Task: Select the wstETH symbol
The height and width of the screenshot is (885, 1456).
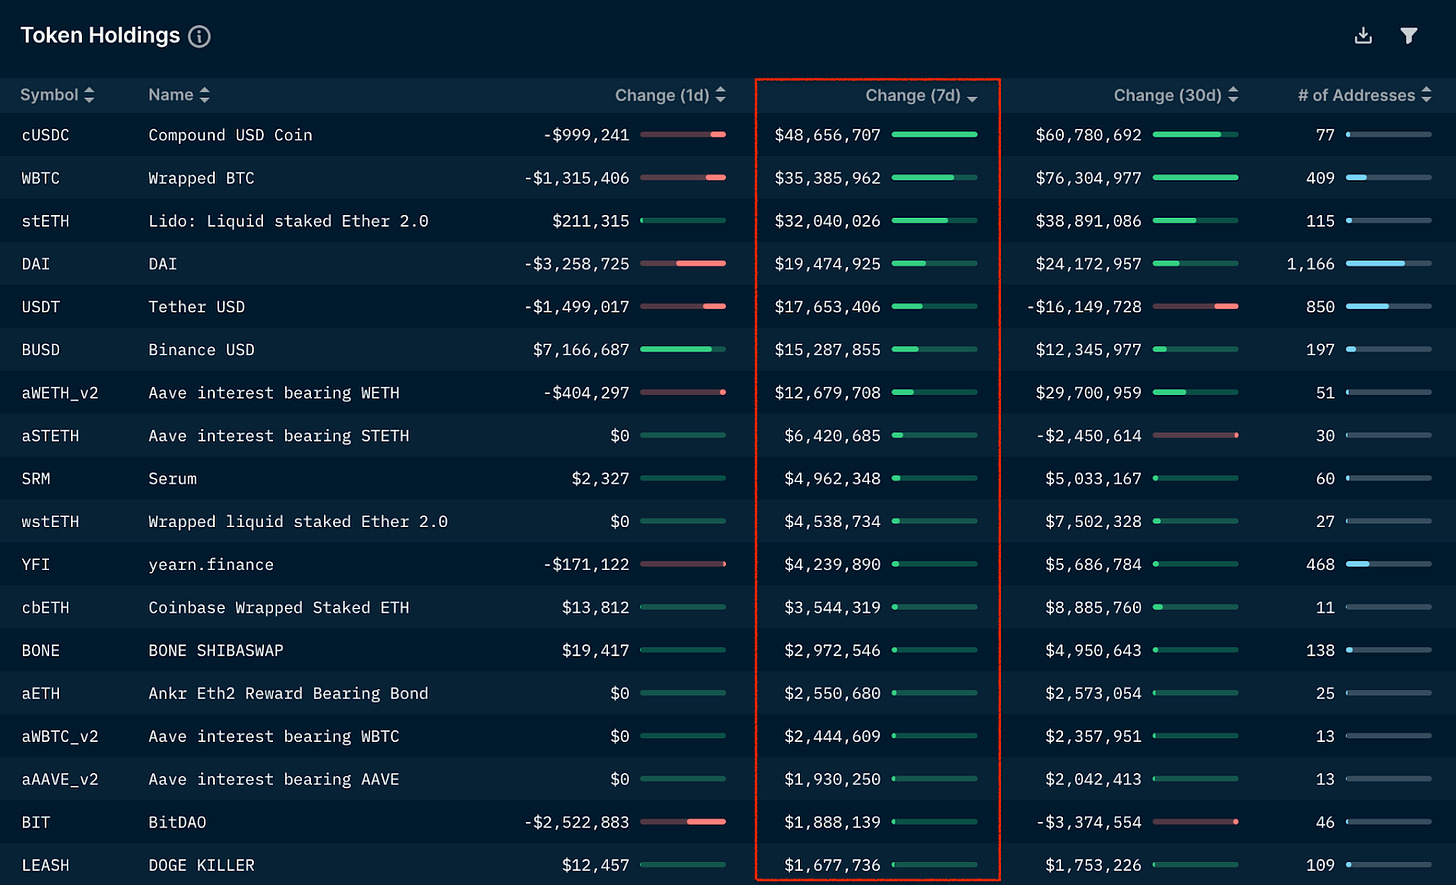Action: pos(50,522)
